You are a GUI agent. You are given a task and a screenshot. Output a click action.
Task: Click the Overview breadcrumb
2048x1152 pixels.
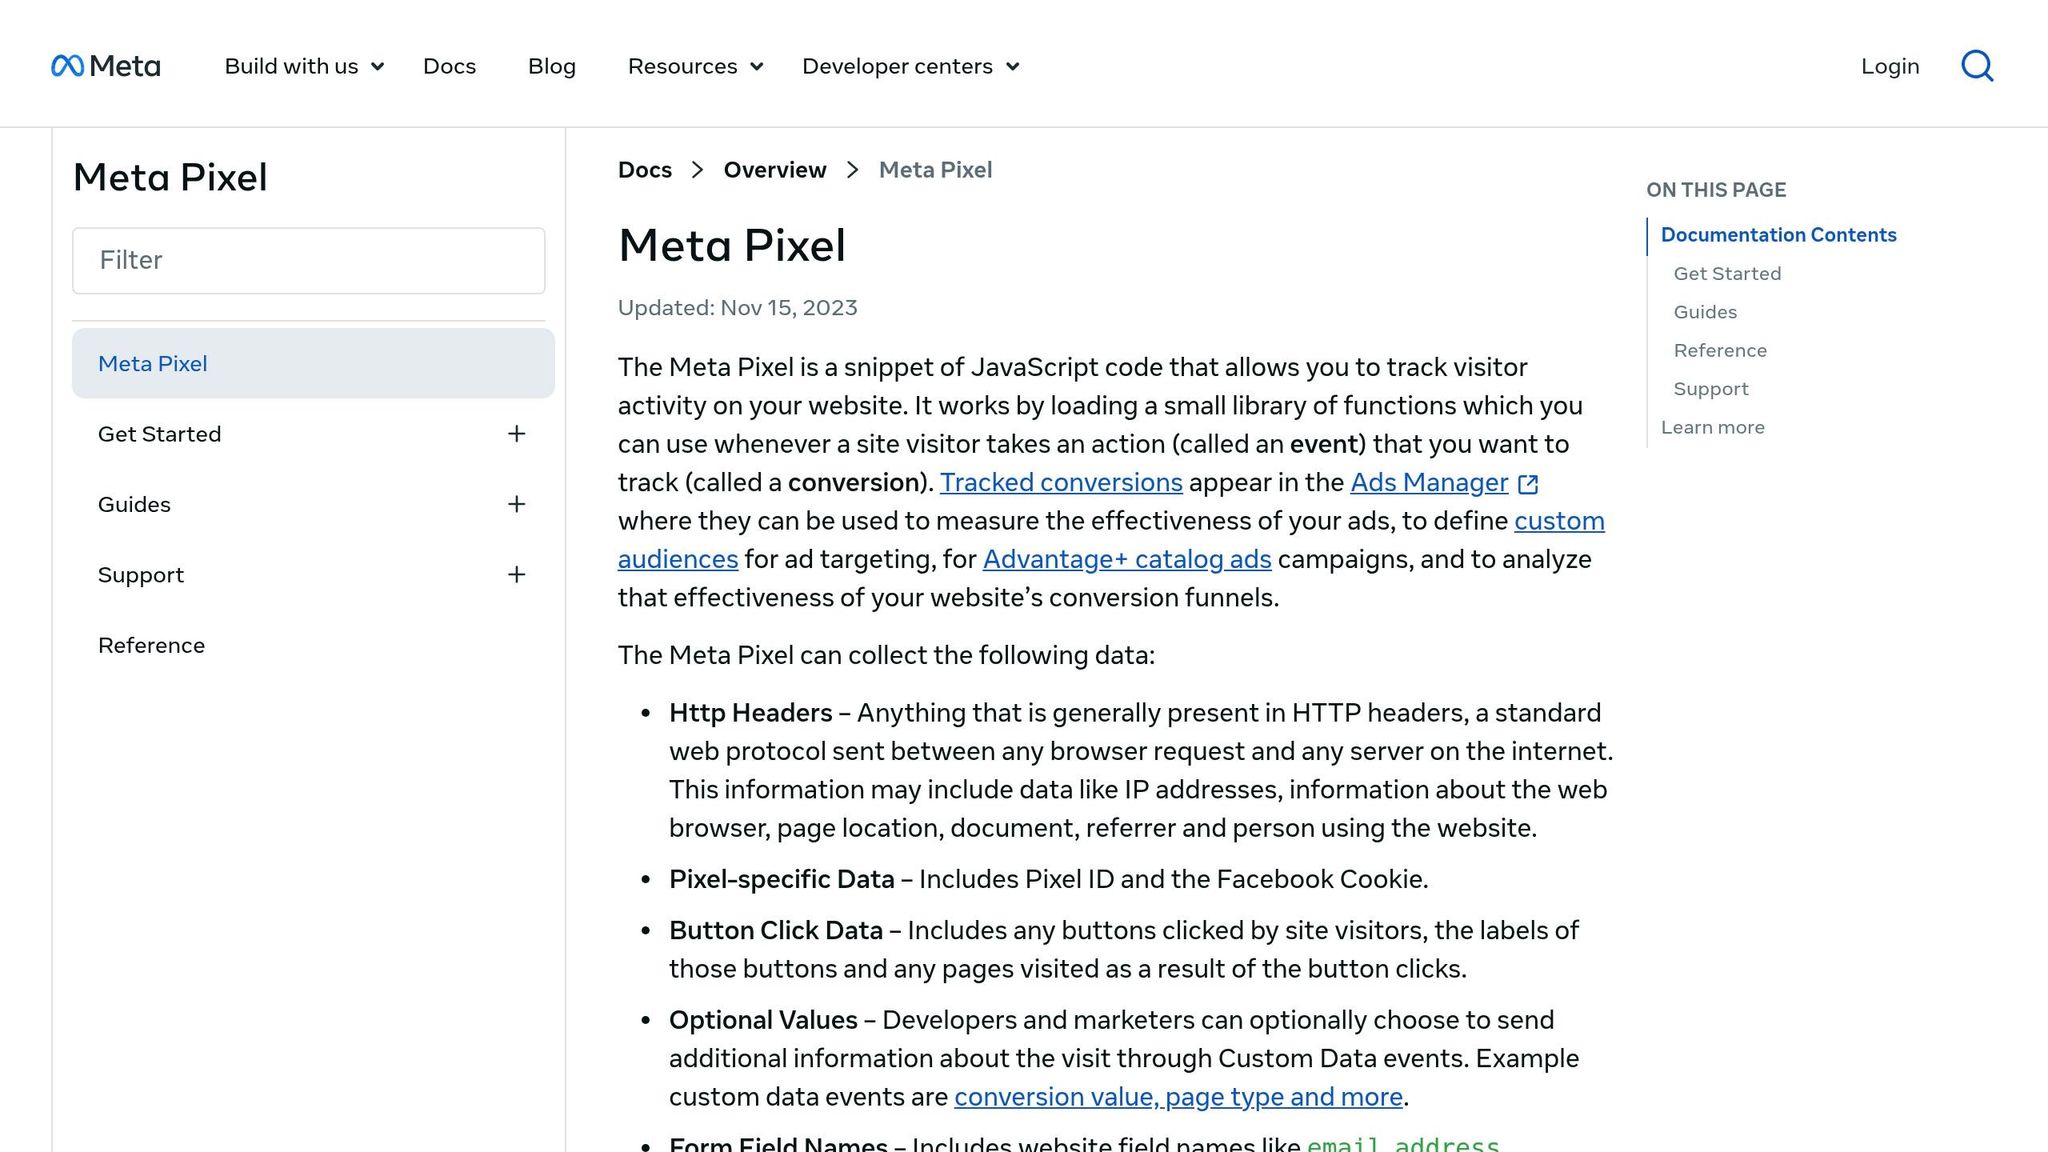(775, 170)
